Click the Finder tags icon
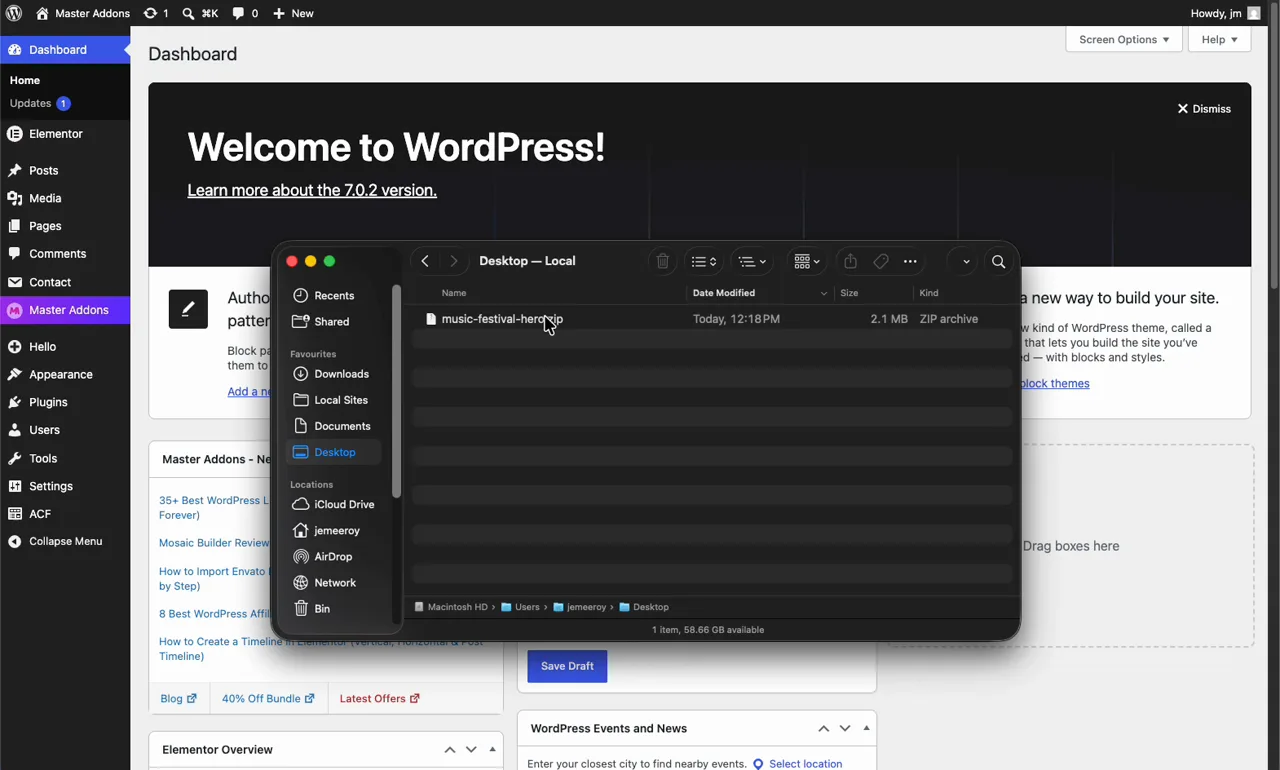This screenshot has width=1280, height=770. (x=881, y=262)
